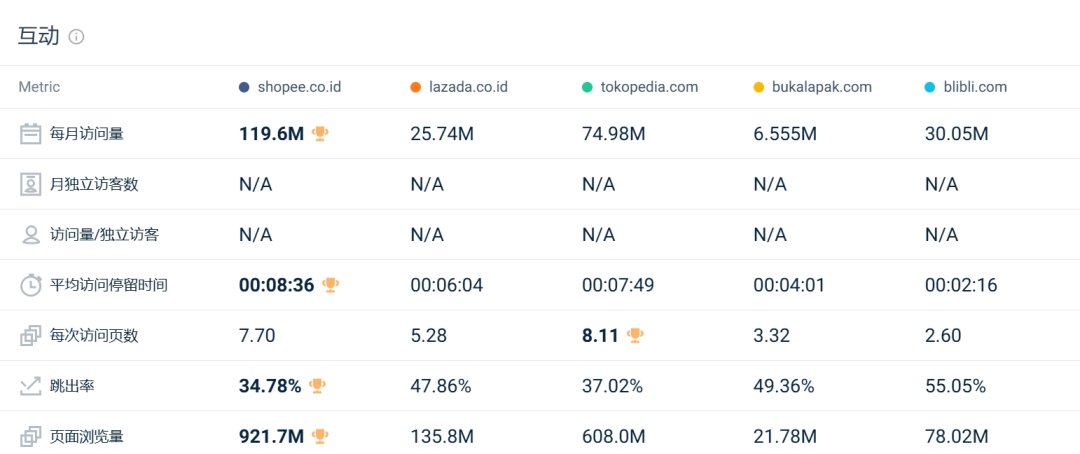Click the stacked pages icon for 页面浏览量
This screenshot has height=454, width=1080.
(30, 436)
